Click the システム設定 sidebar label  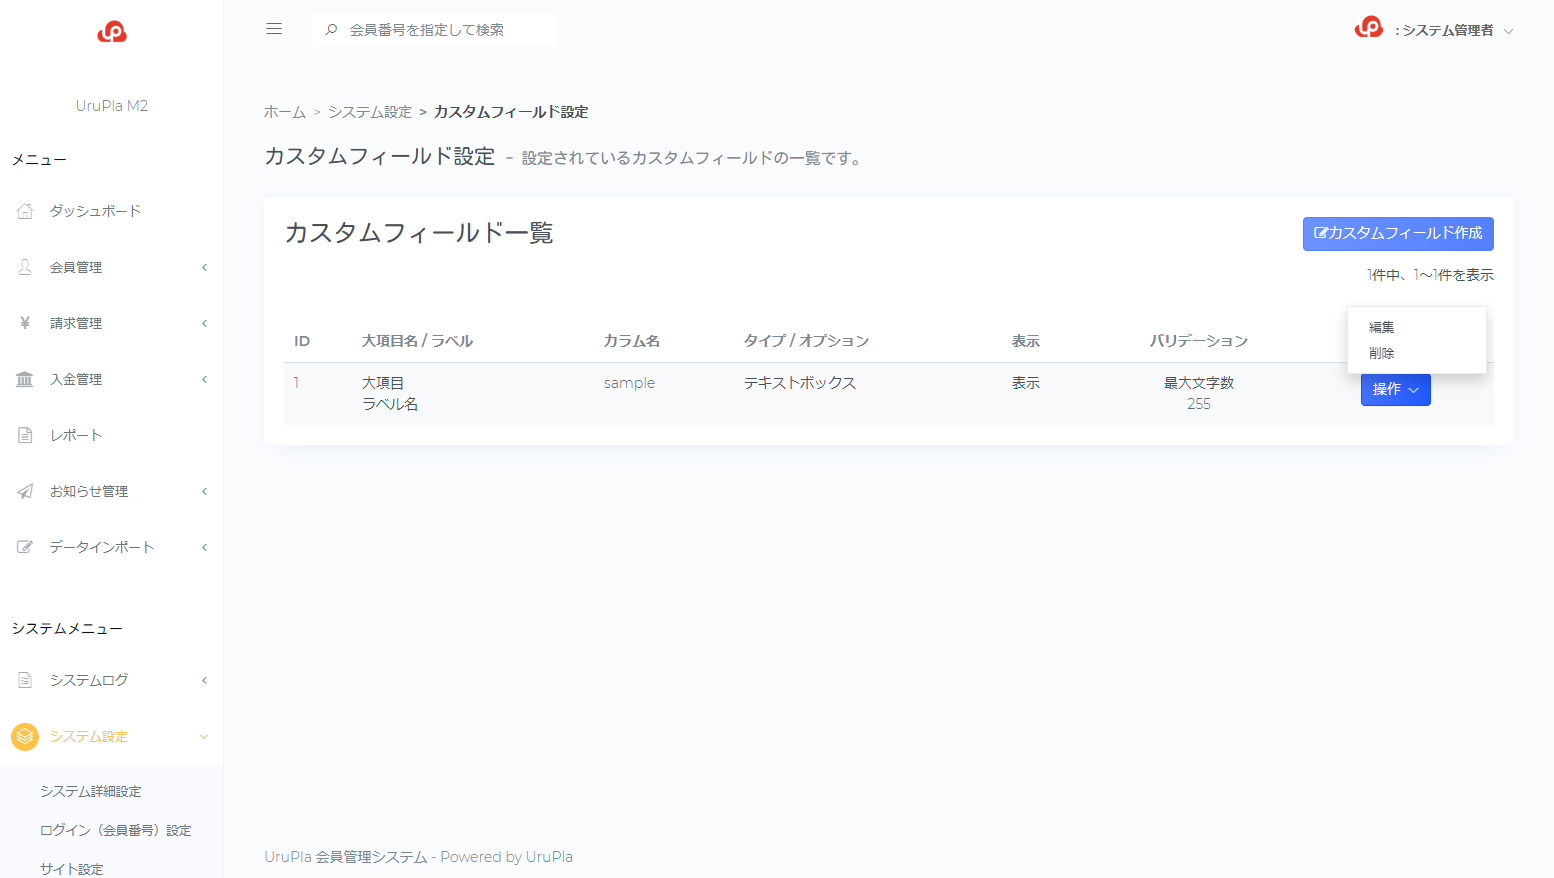click(89, 736)
